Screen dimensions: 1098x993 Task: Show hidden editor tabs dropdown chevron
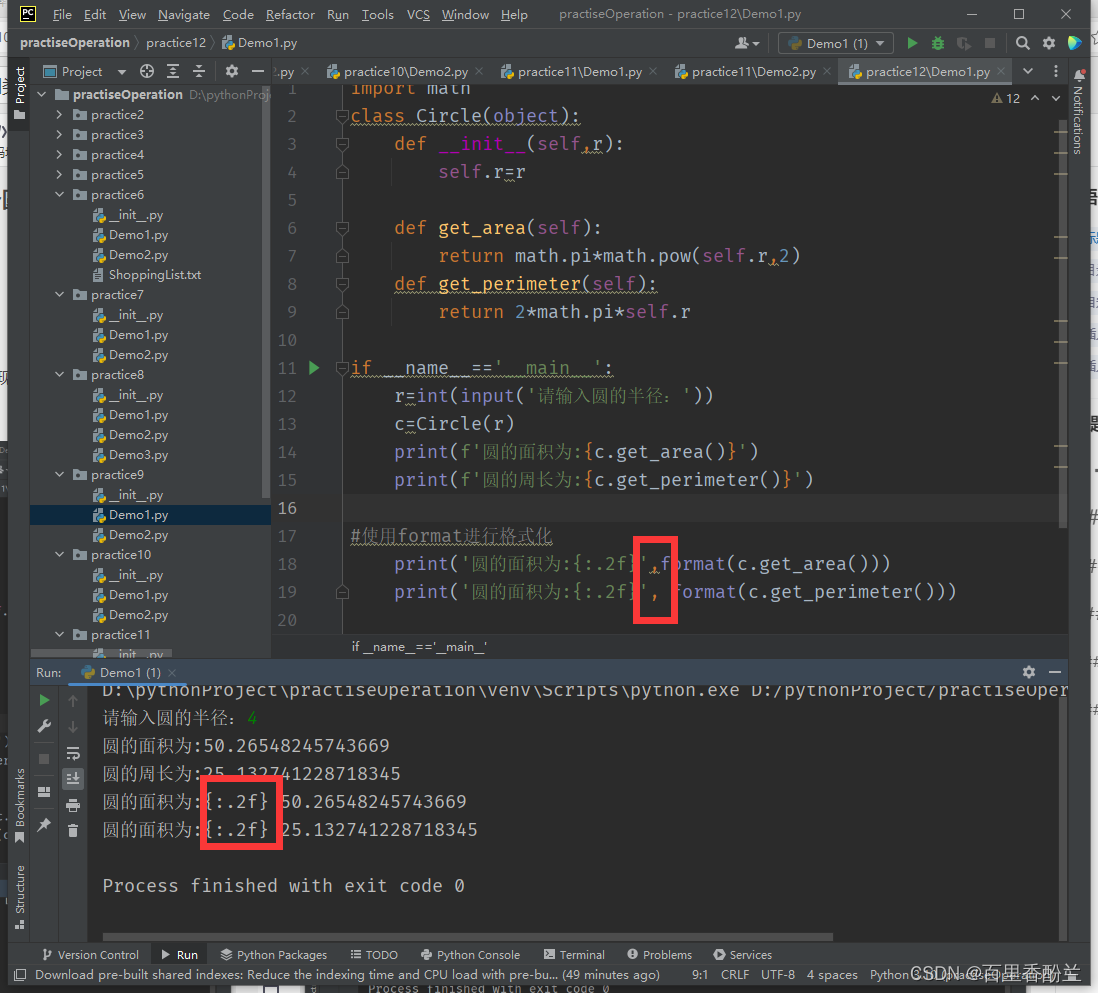(x=1028, y=71)
